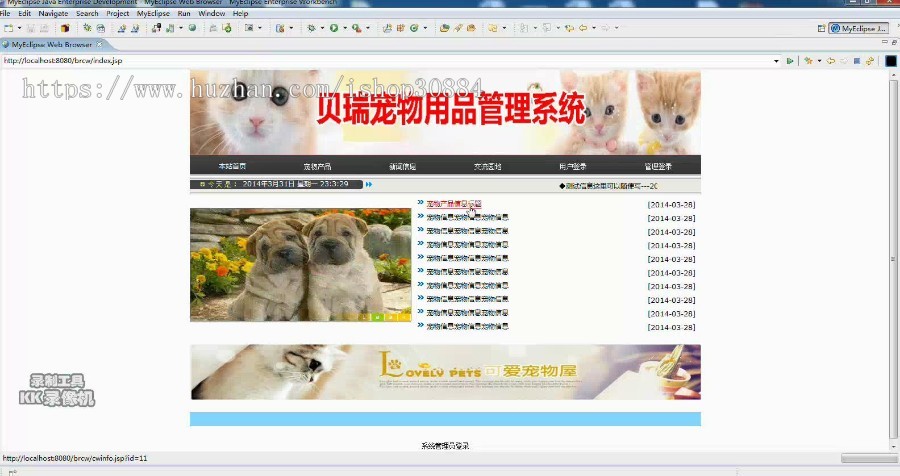Viewport: 900px width, 476px height.
Task: Click the Run External Tools toolbar icon
Action: [356, 28]
